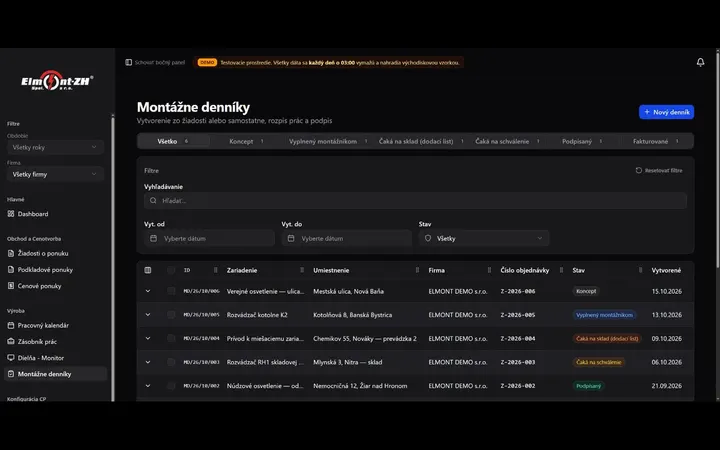Check the row MD/26/10/004 checkbox
Image resolution: width=720 pixels, height=450 pixels.
(171, 338)
